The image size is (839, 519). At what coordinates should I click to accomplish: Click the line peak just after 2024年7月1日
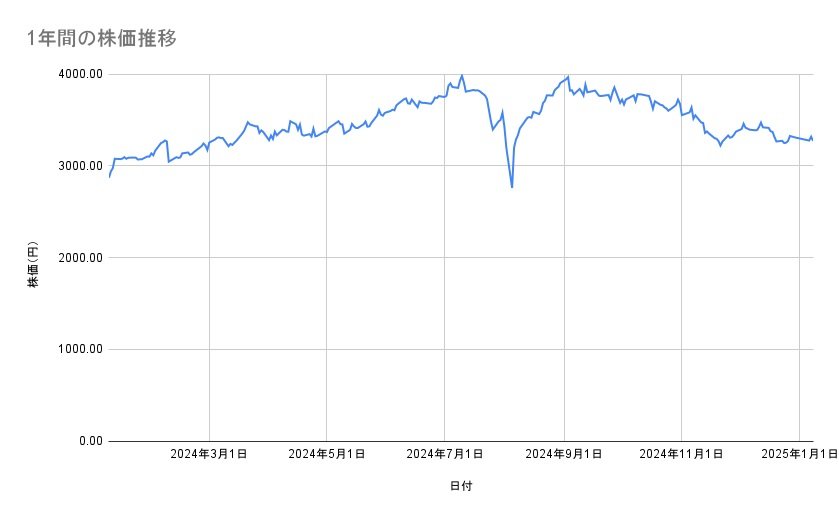click(462, 75)
